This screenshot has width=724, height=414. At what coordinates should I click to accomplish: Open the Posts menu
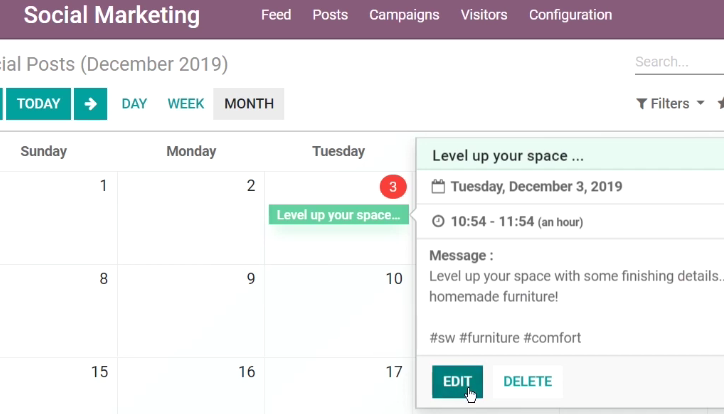coord(330,15)
